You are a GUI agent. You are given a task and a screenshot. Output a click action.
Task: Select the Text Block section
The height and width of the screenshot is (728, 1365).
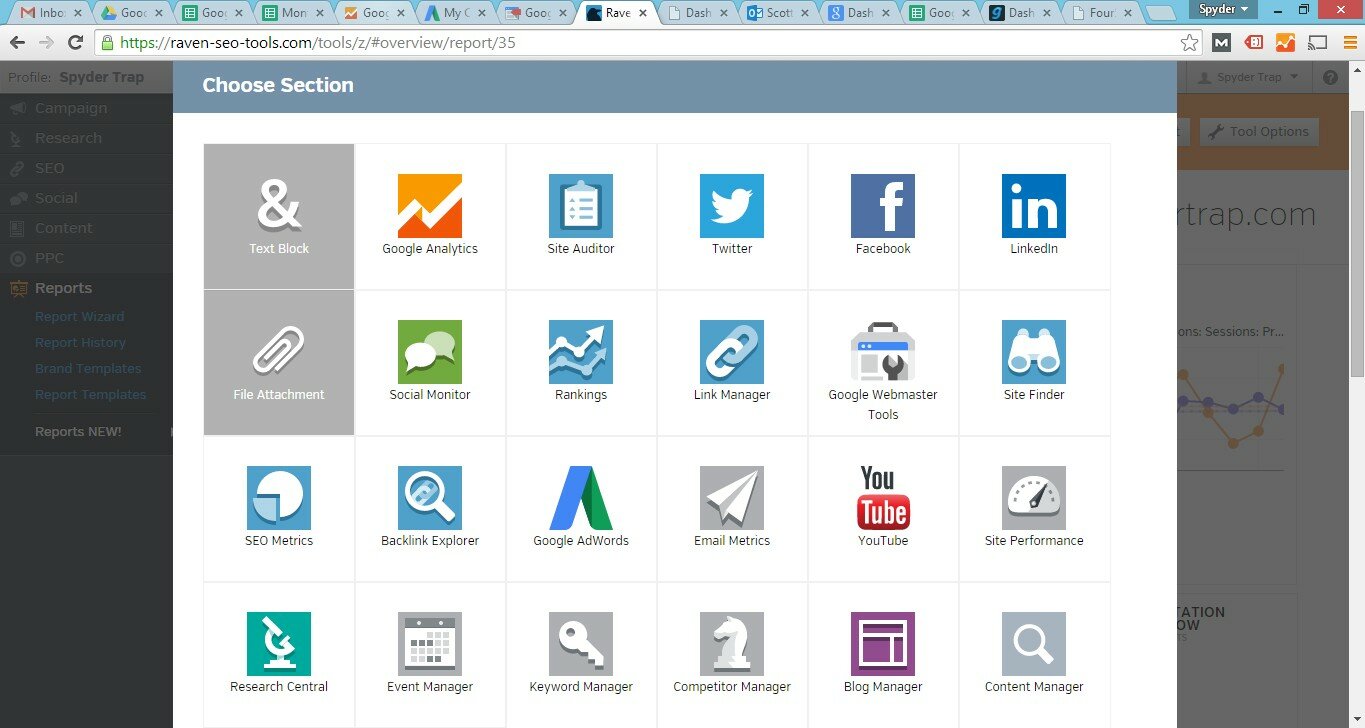pos(279,216)
